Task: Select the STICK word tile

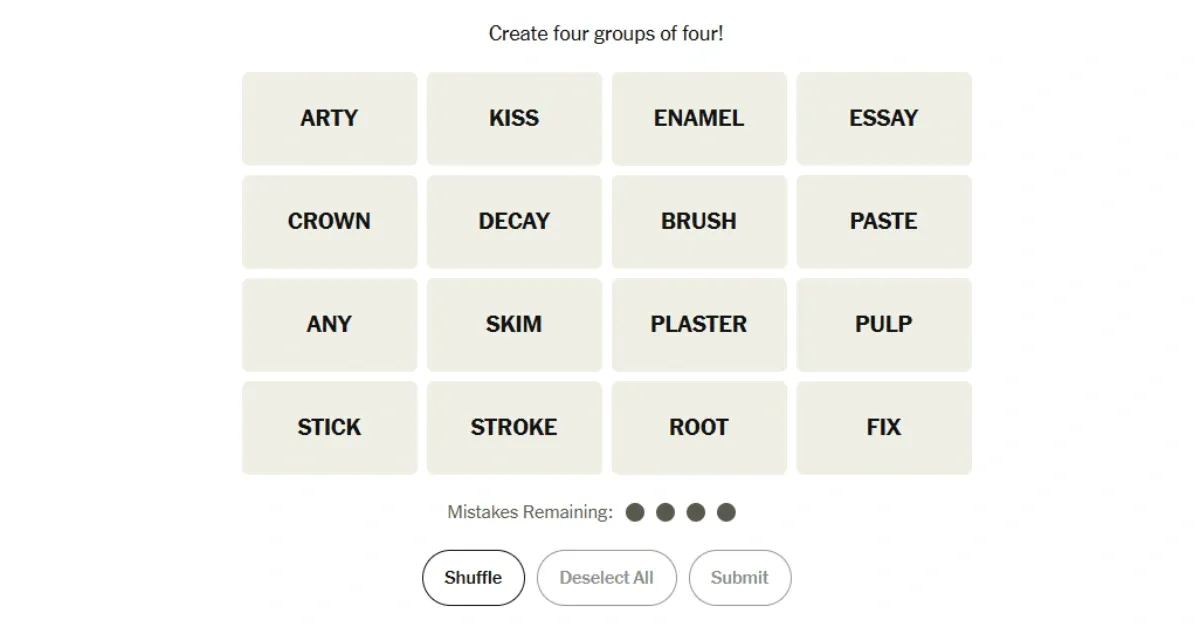Action: point(329,427)
